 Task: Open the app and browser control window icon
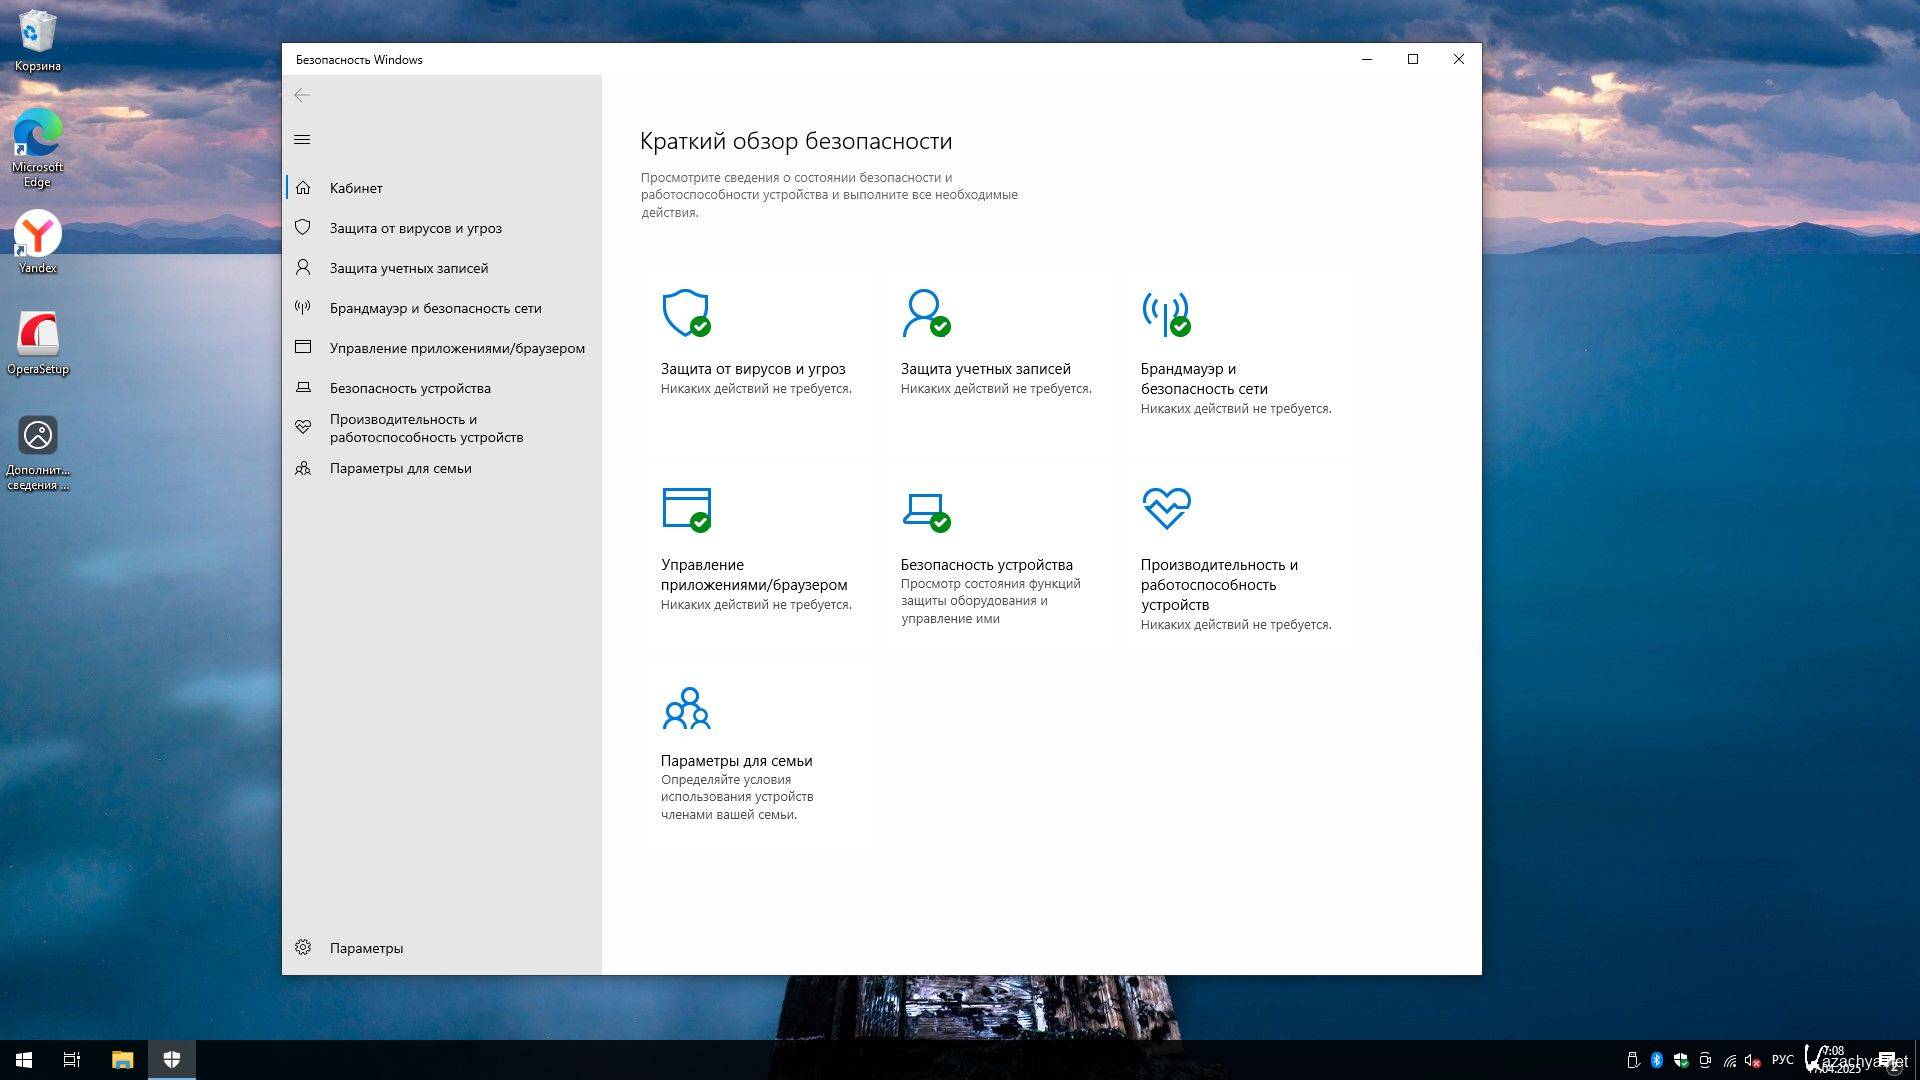[686, 508]
